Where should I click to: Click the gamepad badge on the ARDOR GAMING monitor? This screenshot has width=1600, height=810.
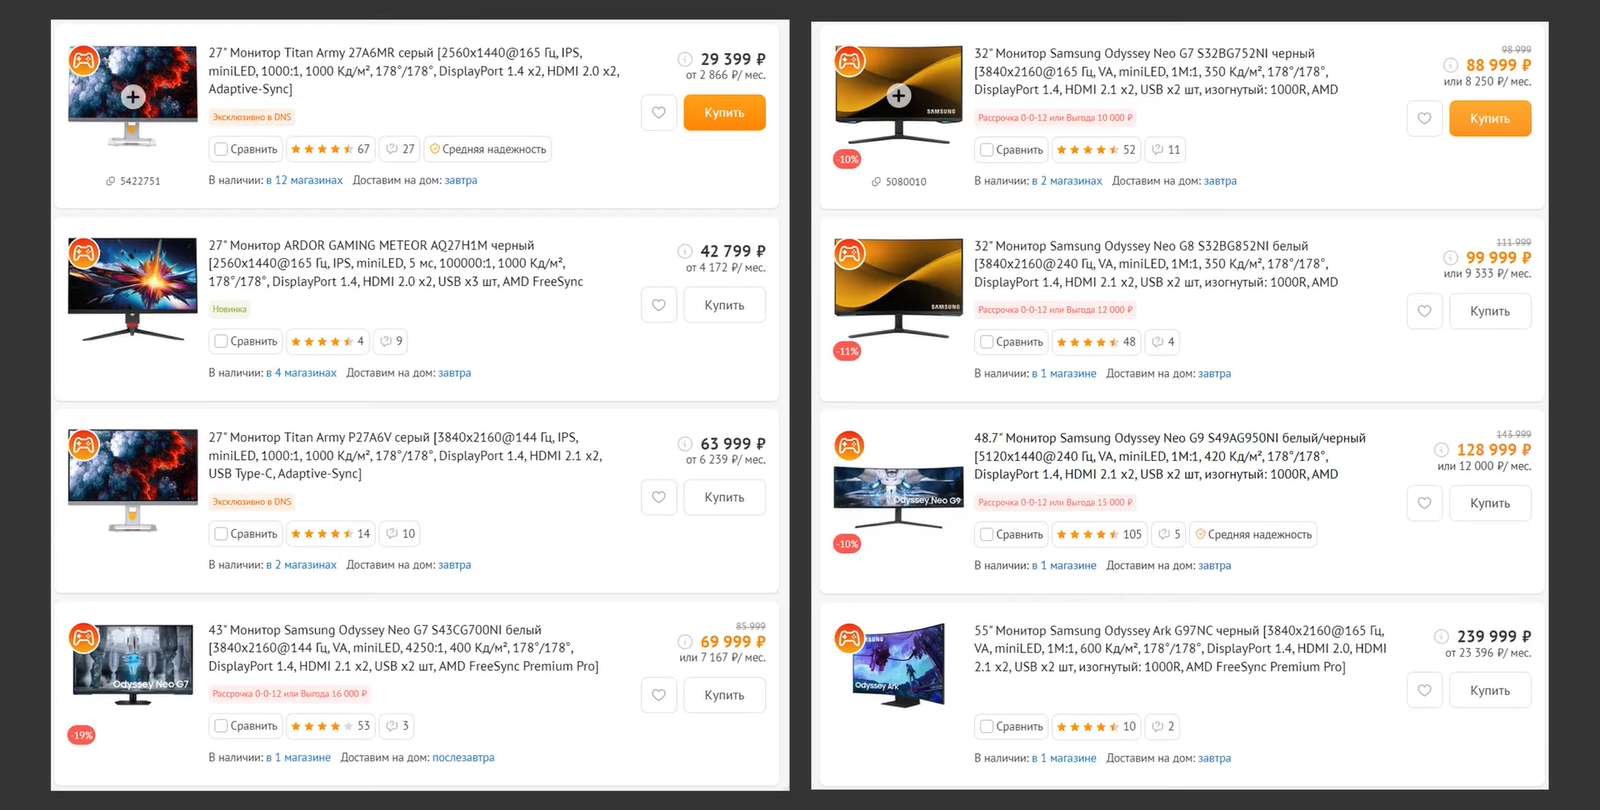click(x=83, y=253)
